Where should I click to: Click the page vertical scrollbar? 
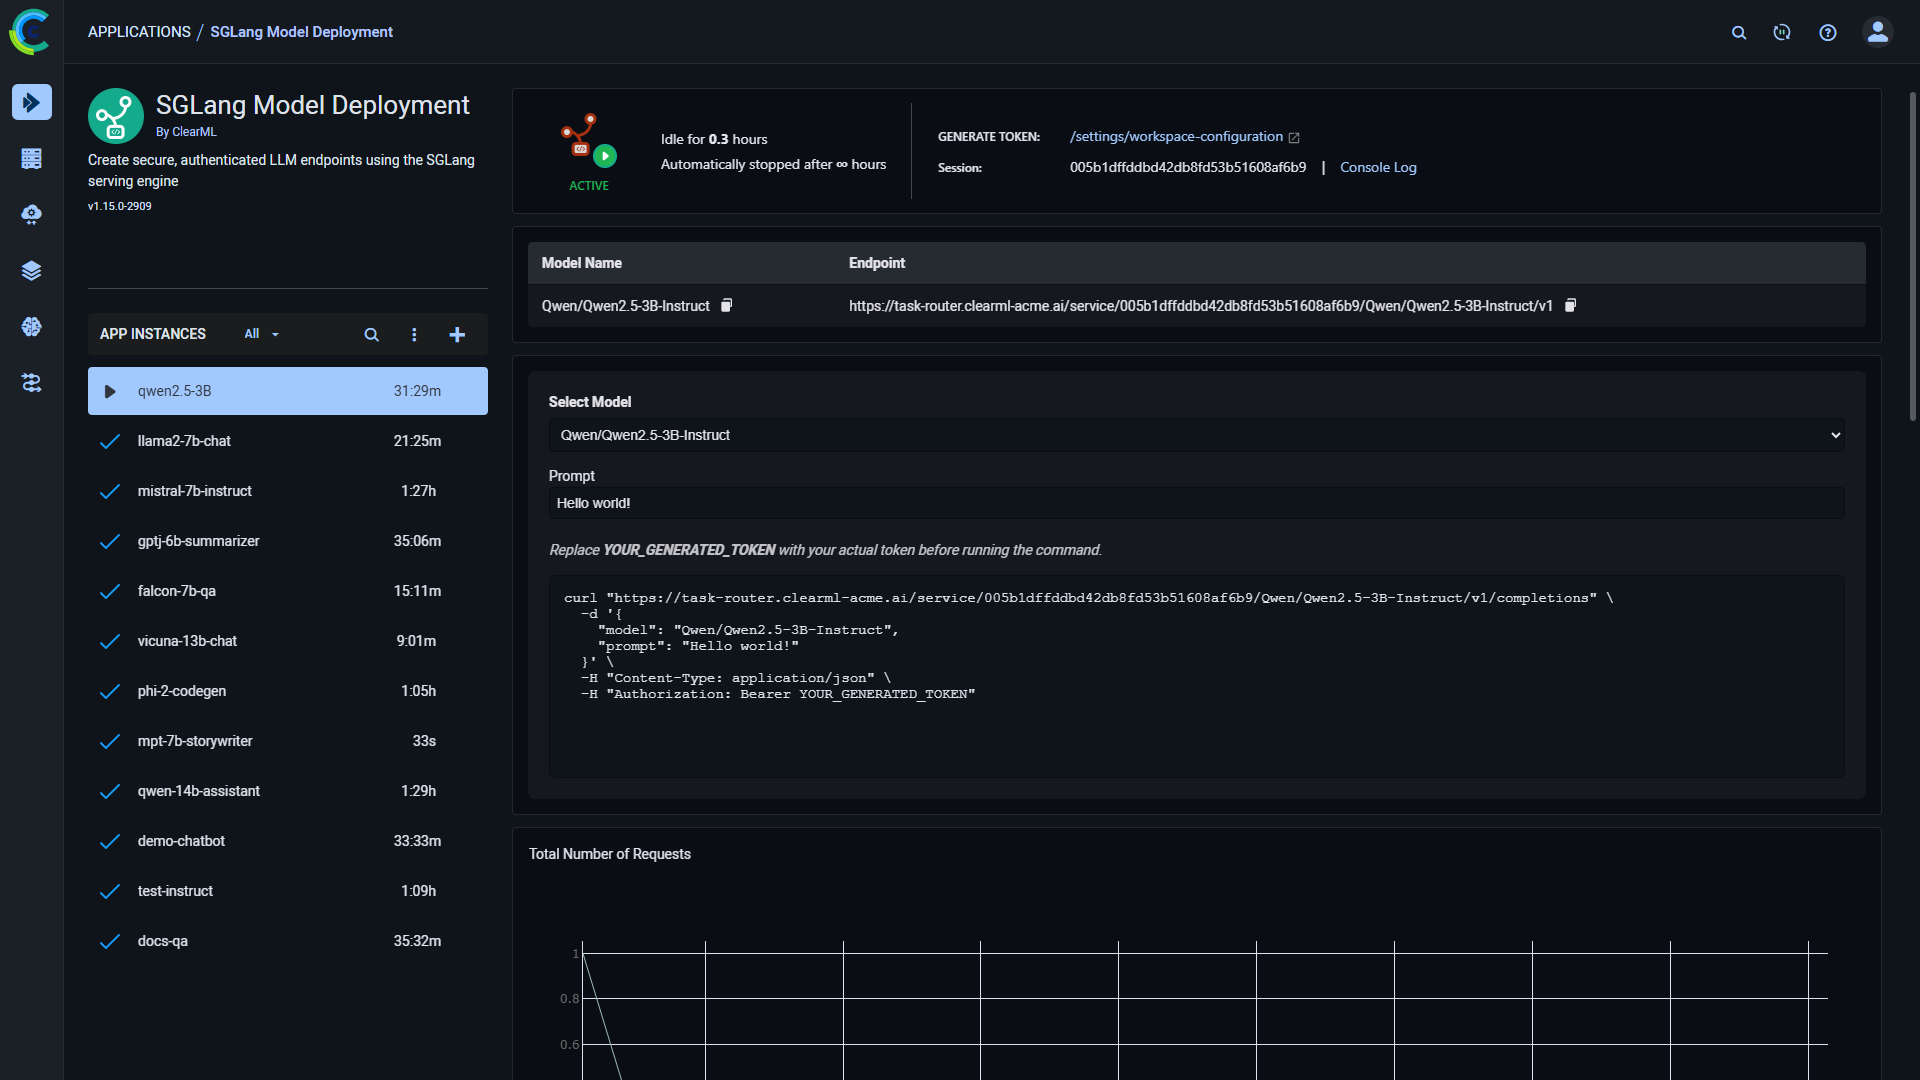pyautogui.click(x=1912, y=256)
